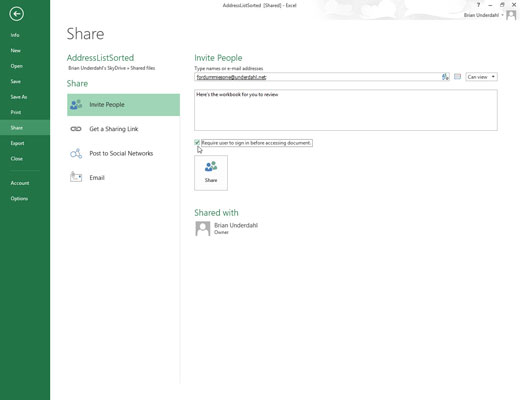Open Options in the sidebar
520x400 pixels.
(x=19, y=199)
